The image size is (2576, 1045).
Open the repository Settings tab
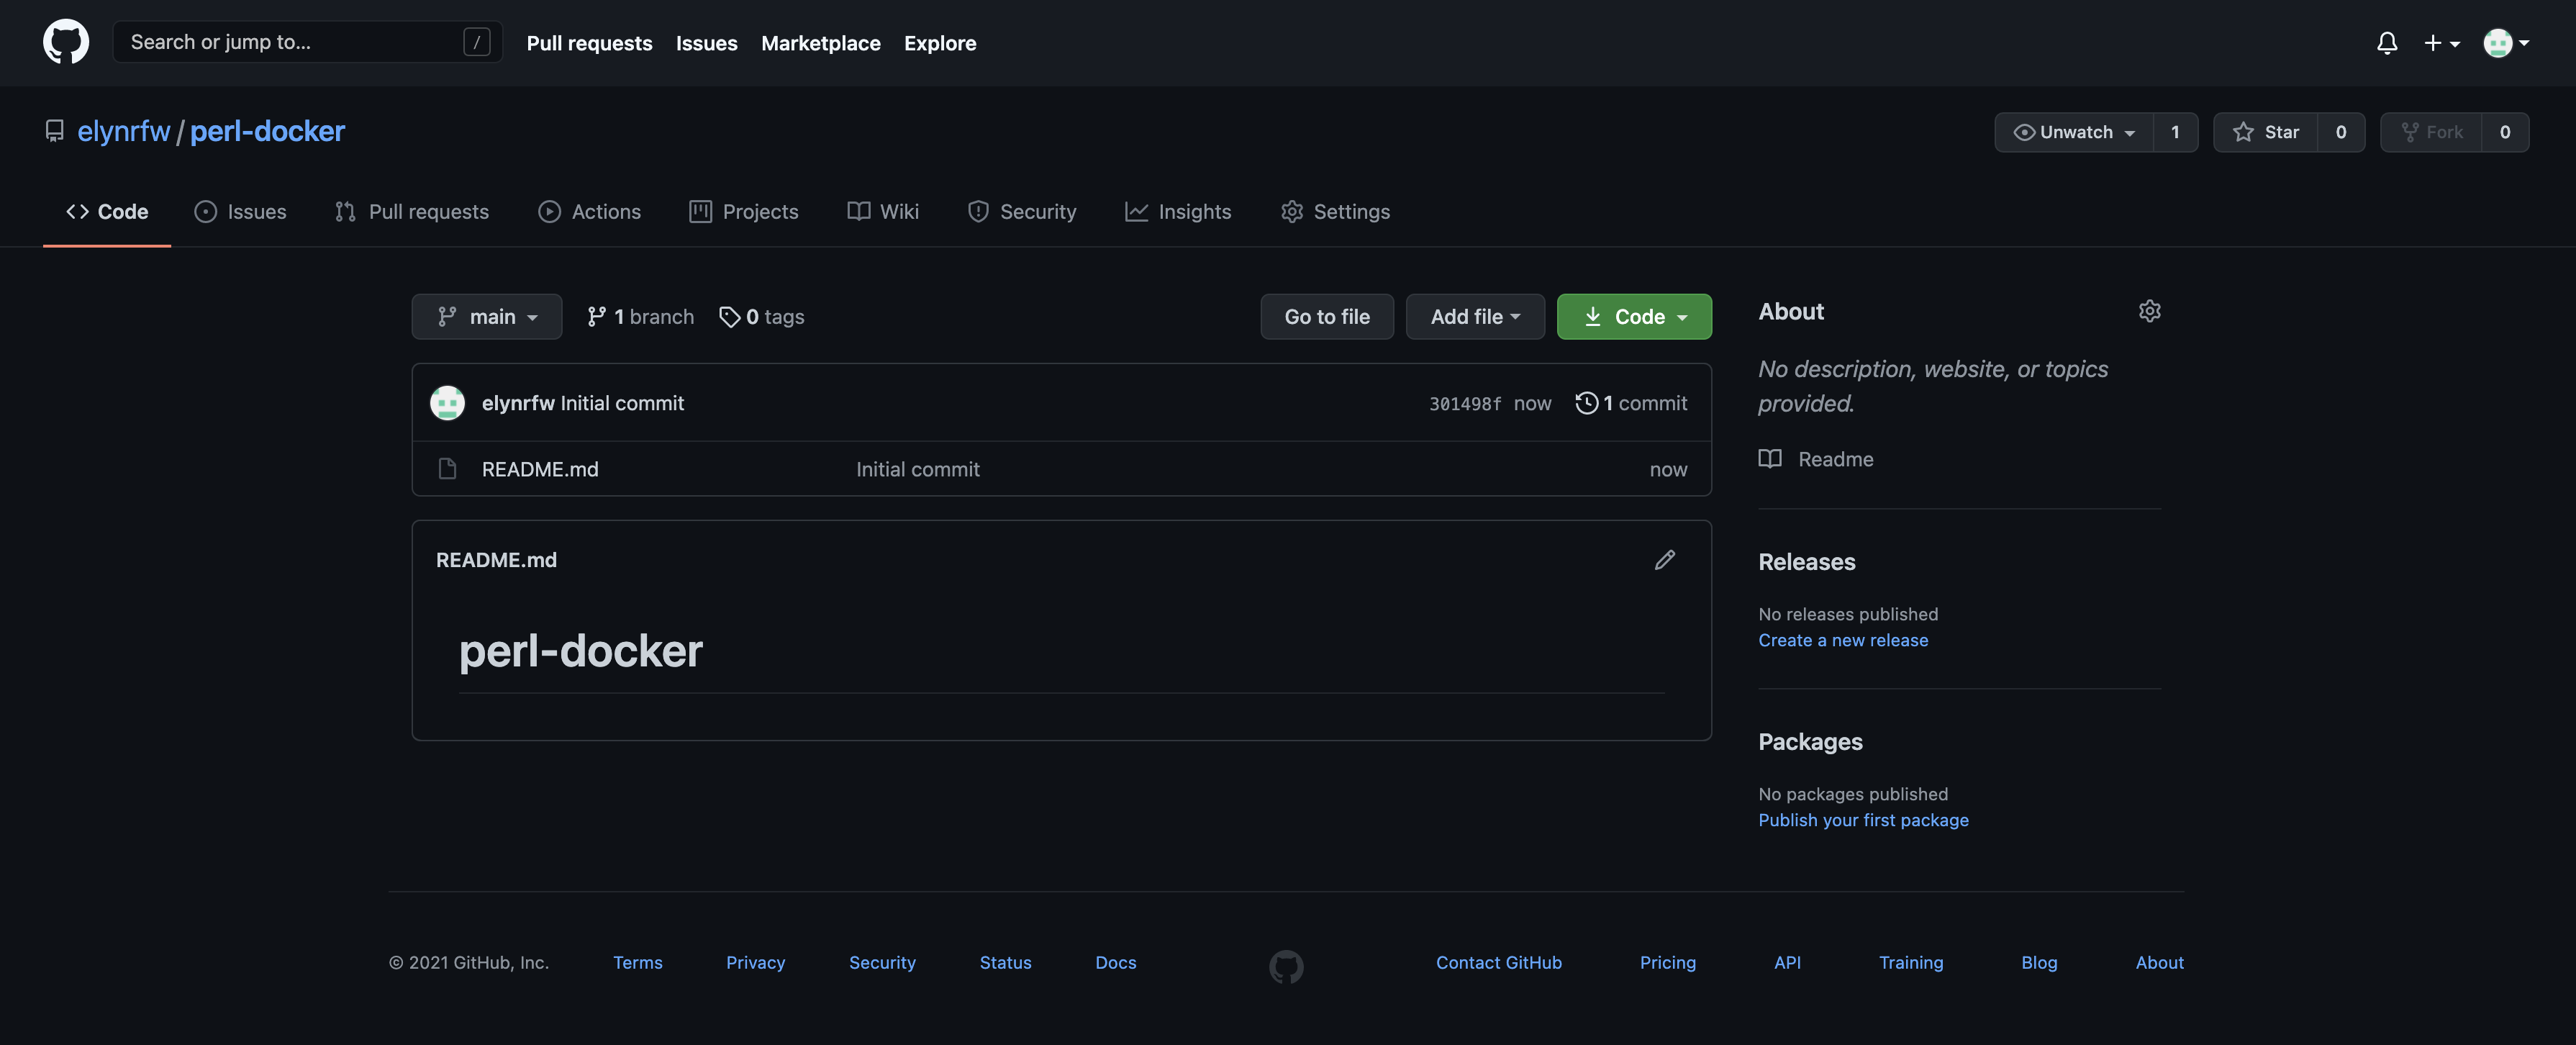click(x=1335, y=211)
